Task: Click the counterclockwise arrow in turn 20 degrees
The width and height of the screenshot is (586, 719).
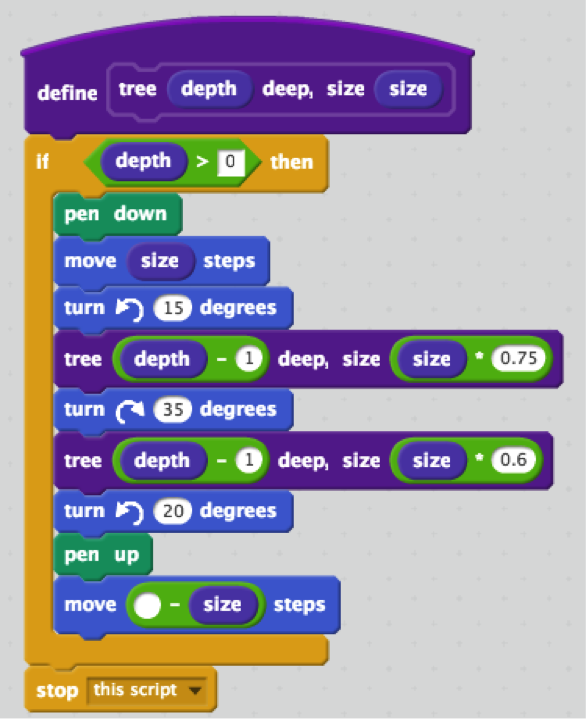Action: pos(130,511)
